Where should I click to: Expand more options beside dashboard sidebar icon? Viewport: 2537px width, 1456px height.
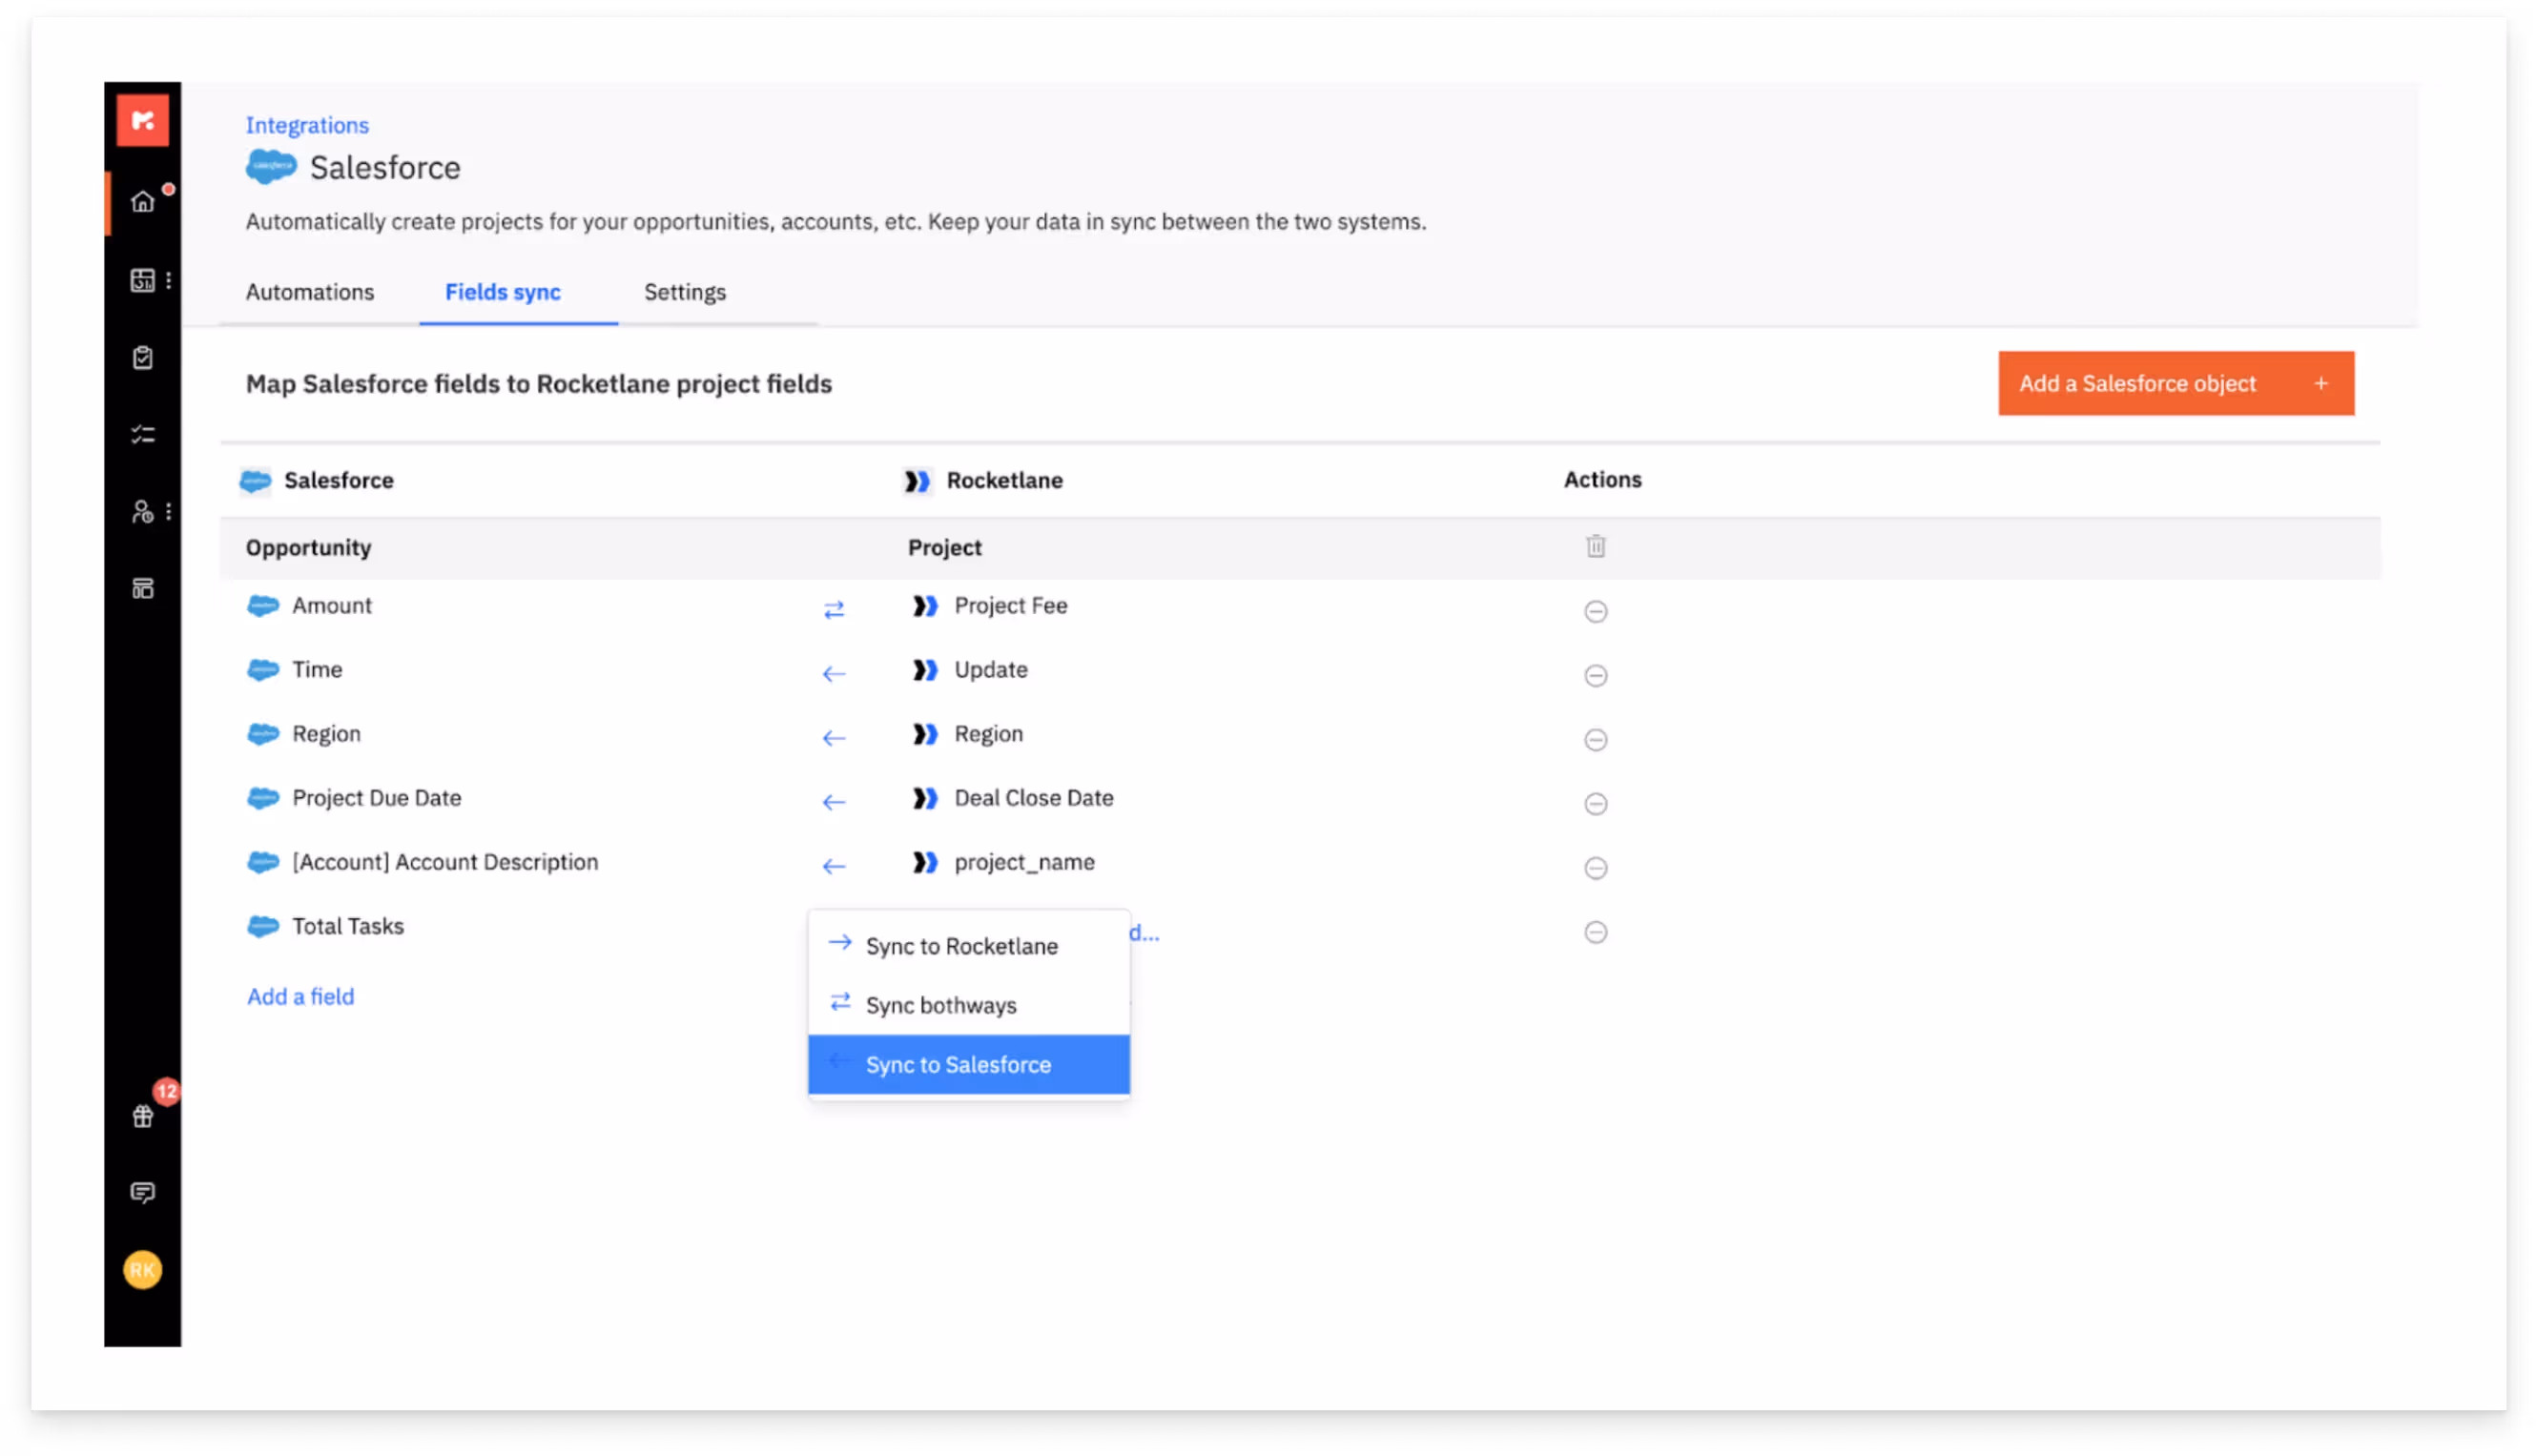(168, 280)
